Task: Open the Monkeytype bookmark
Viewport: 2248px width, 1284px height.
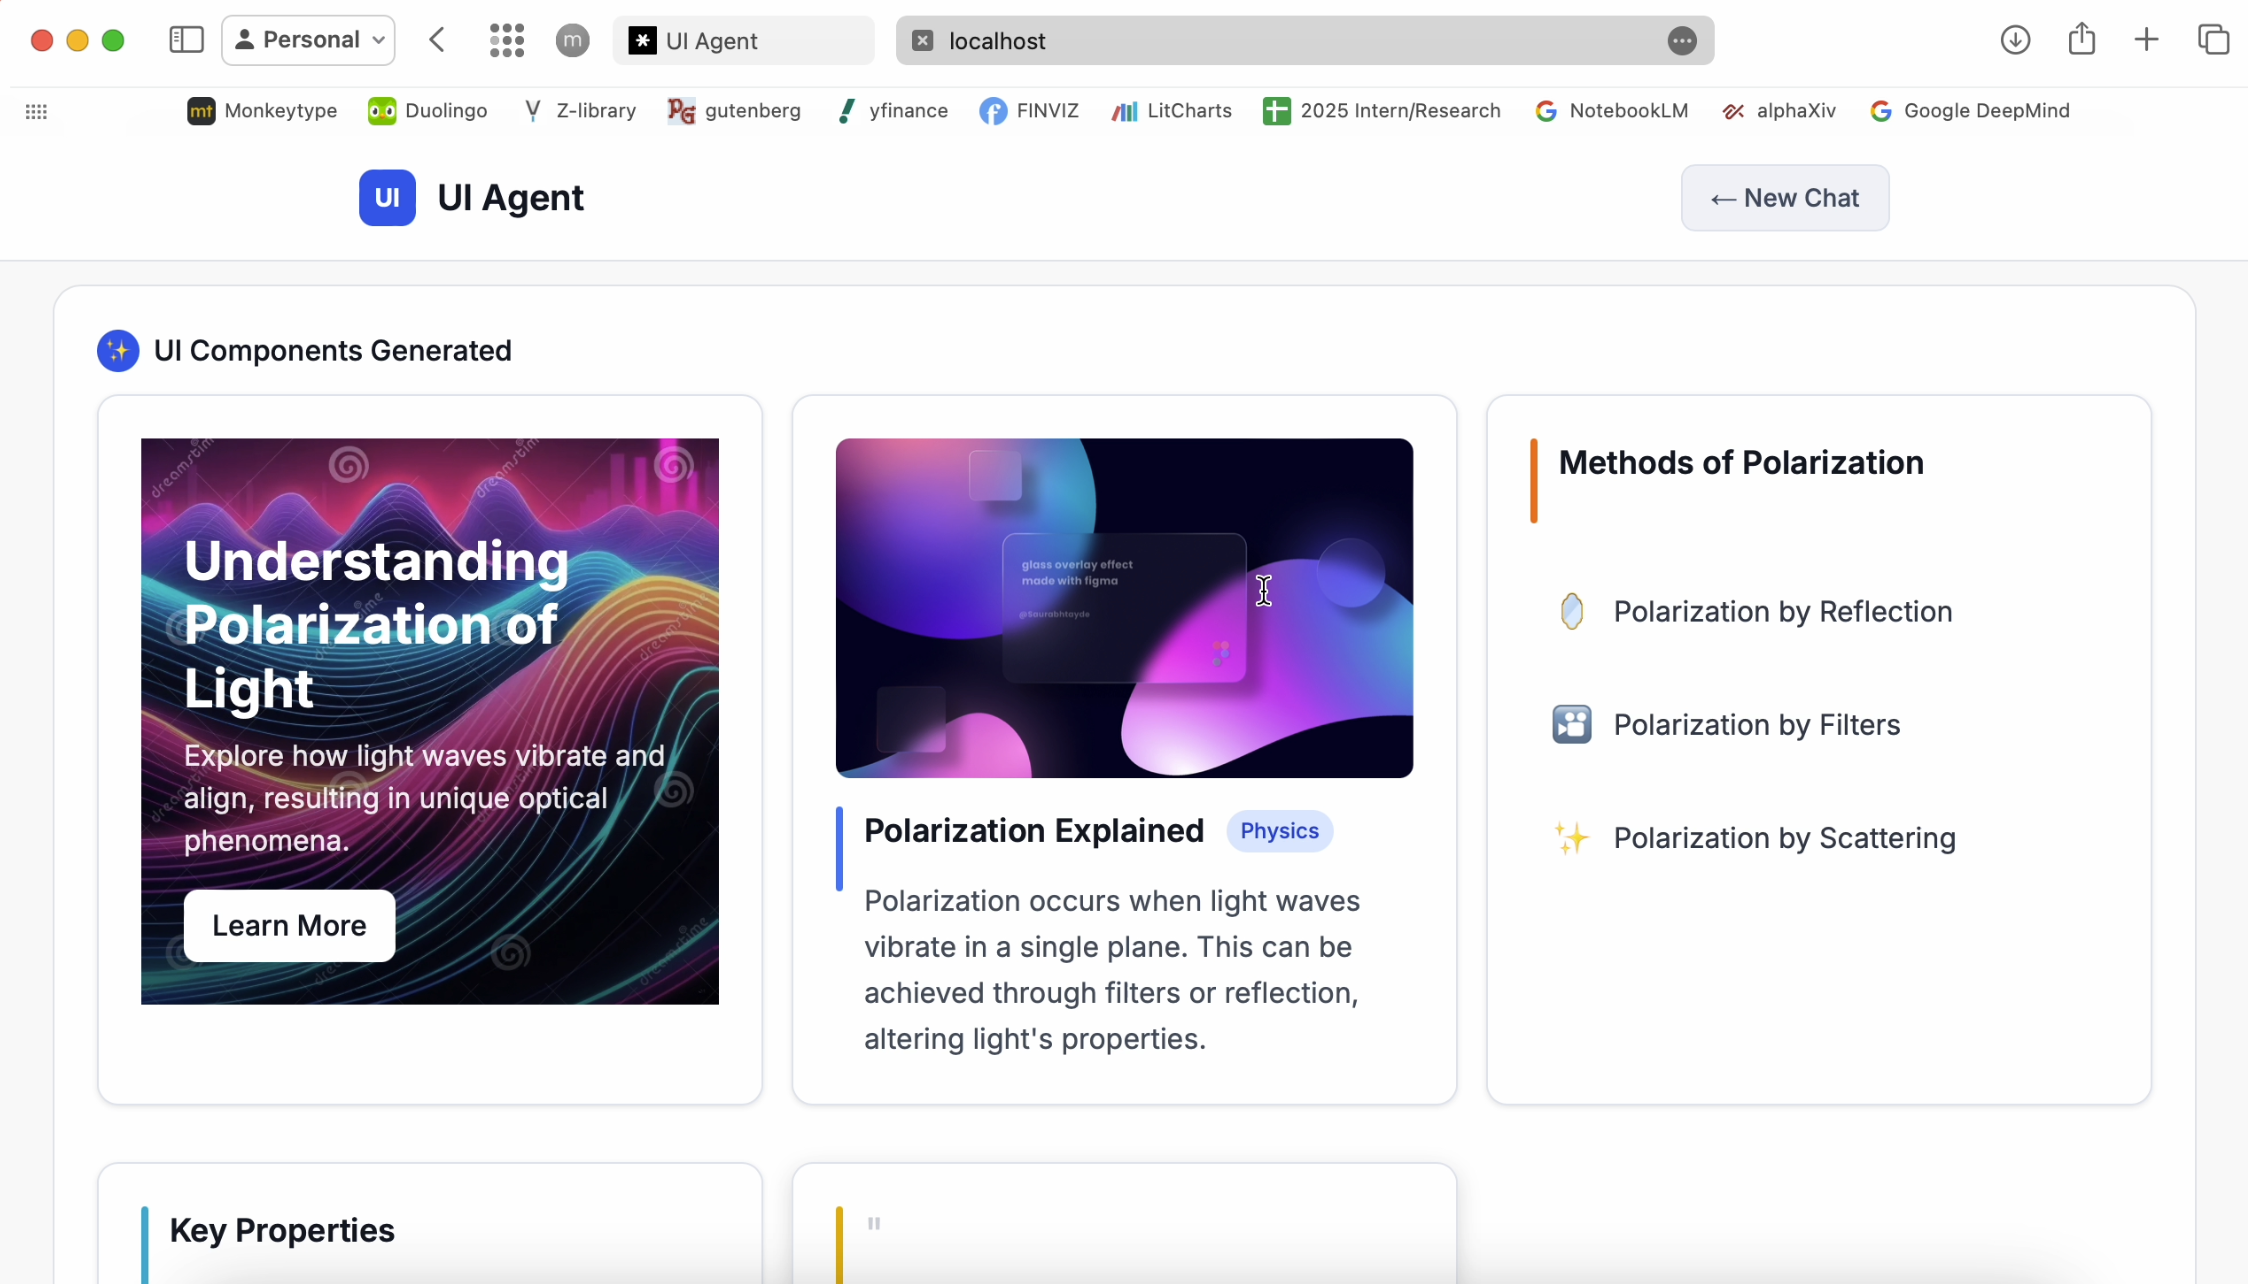Action: [x=262, y=110]
